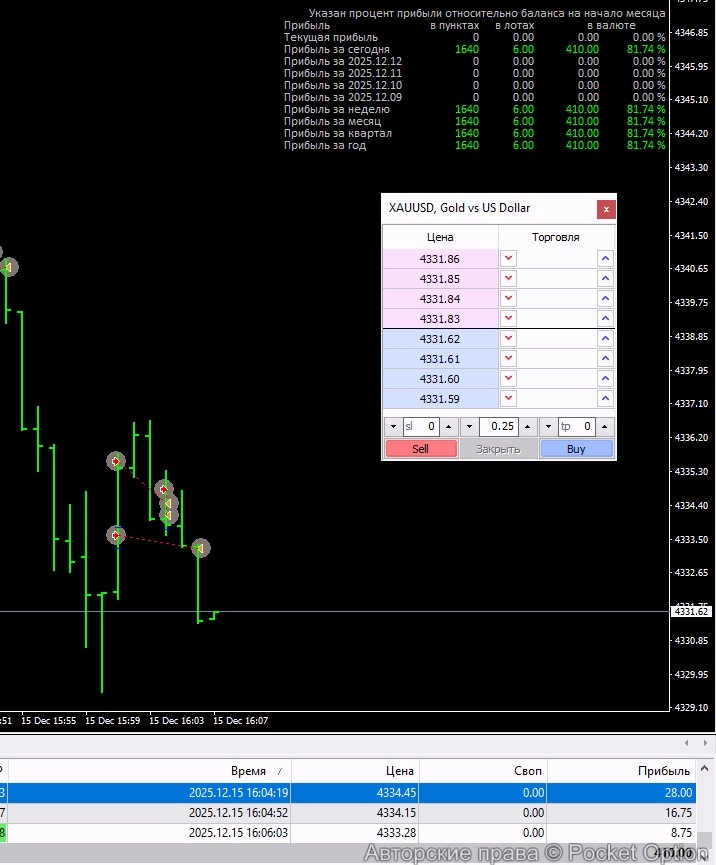Image resolution: width=716 pixels, height=865 pixels.
Task: Click red down arrow at price 4331.86
Action: (509, 258)
